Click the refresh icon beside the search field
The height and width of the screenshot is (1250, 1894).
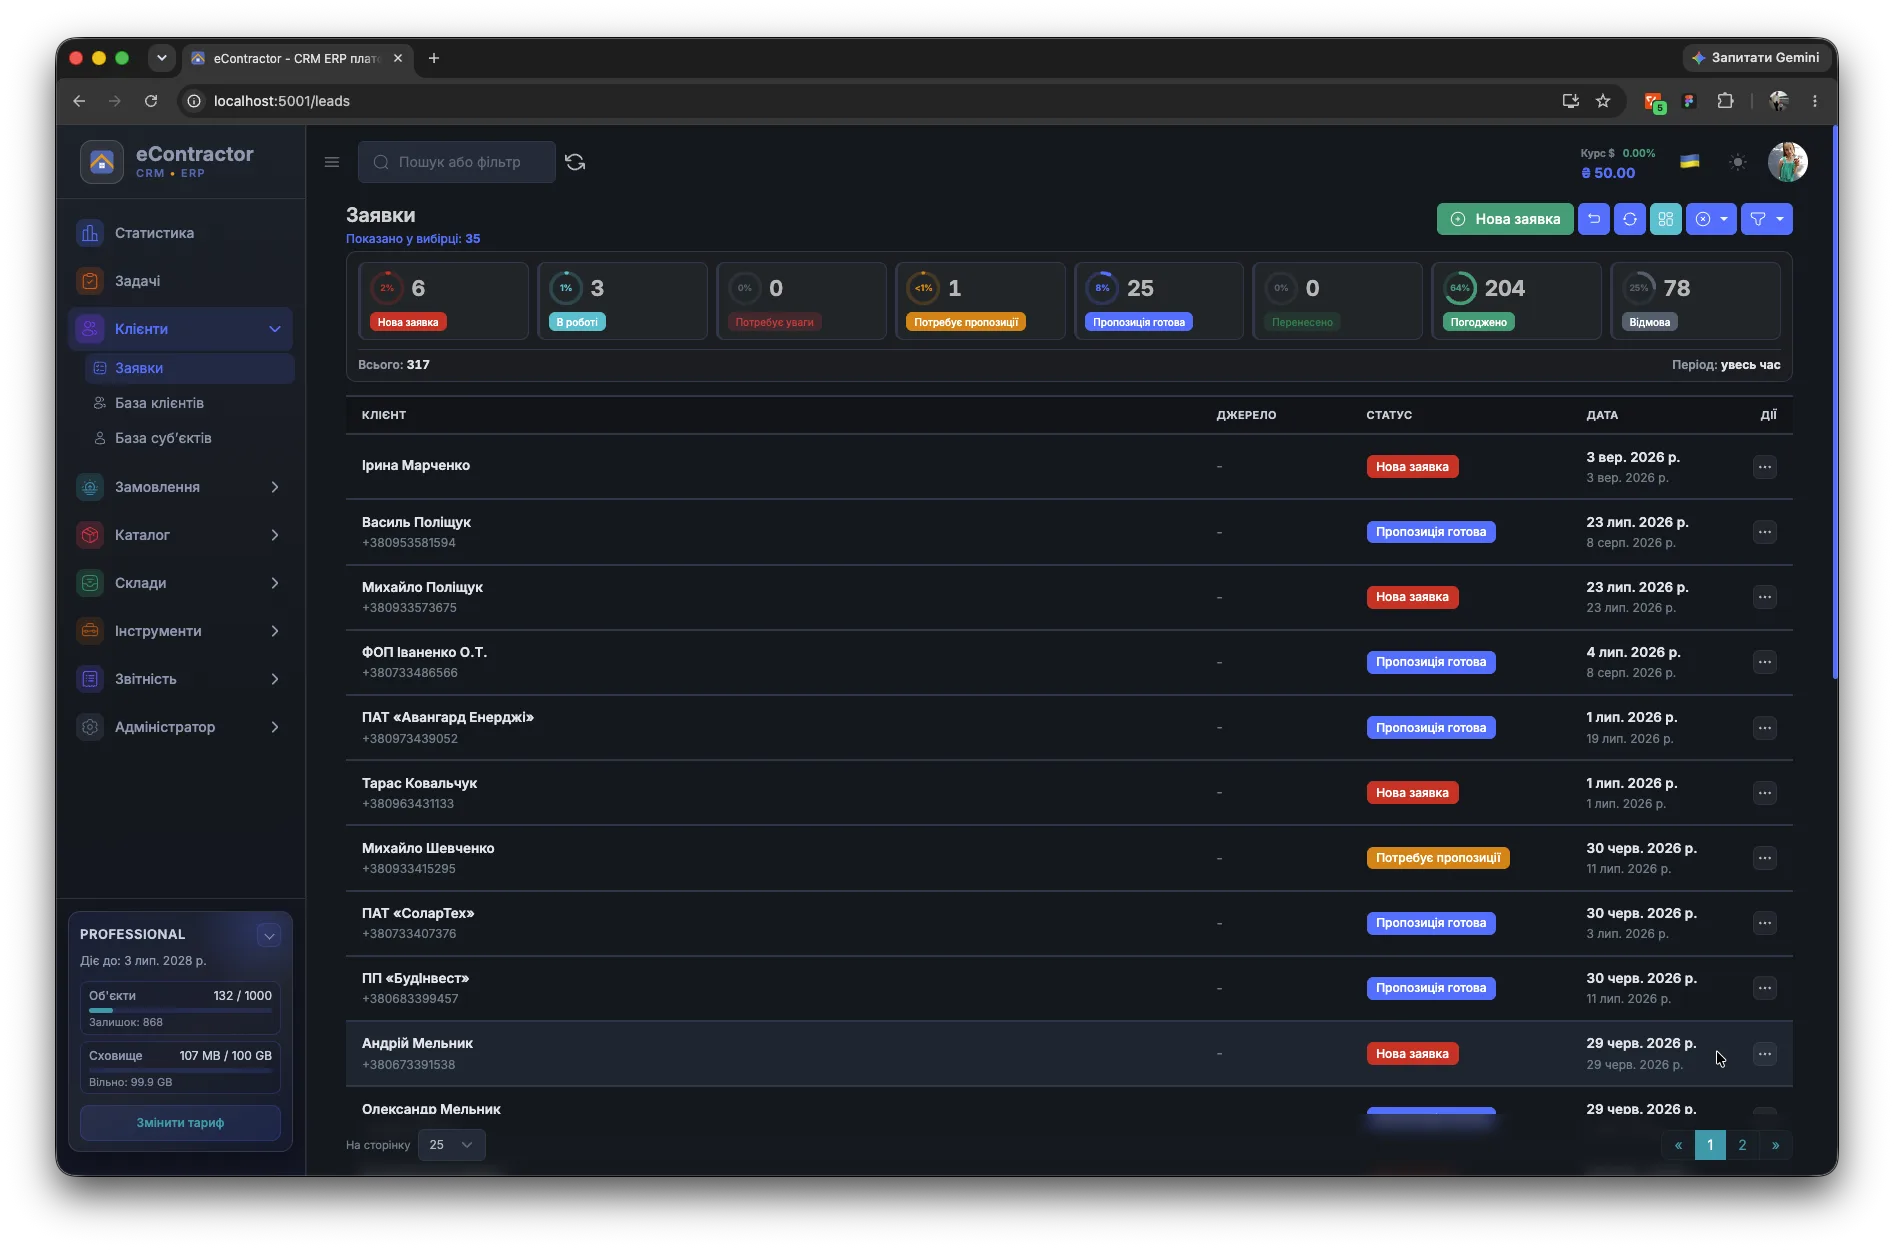click(x=575, y=162)
